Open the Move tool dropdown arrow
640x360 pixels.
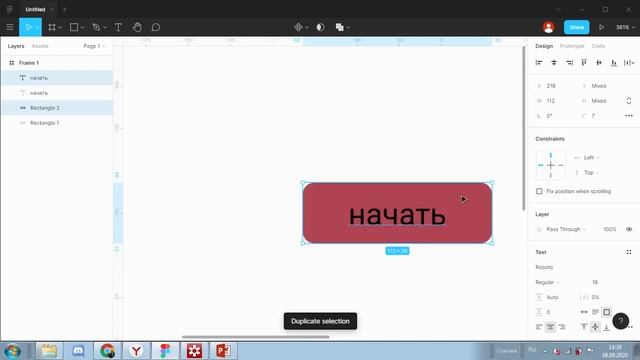pos(37,27)
